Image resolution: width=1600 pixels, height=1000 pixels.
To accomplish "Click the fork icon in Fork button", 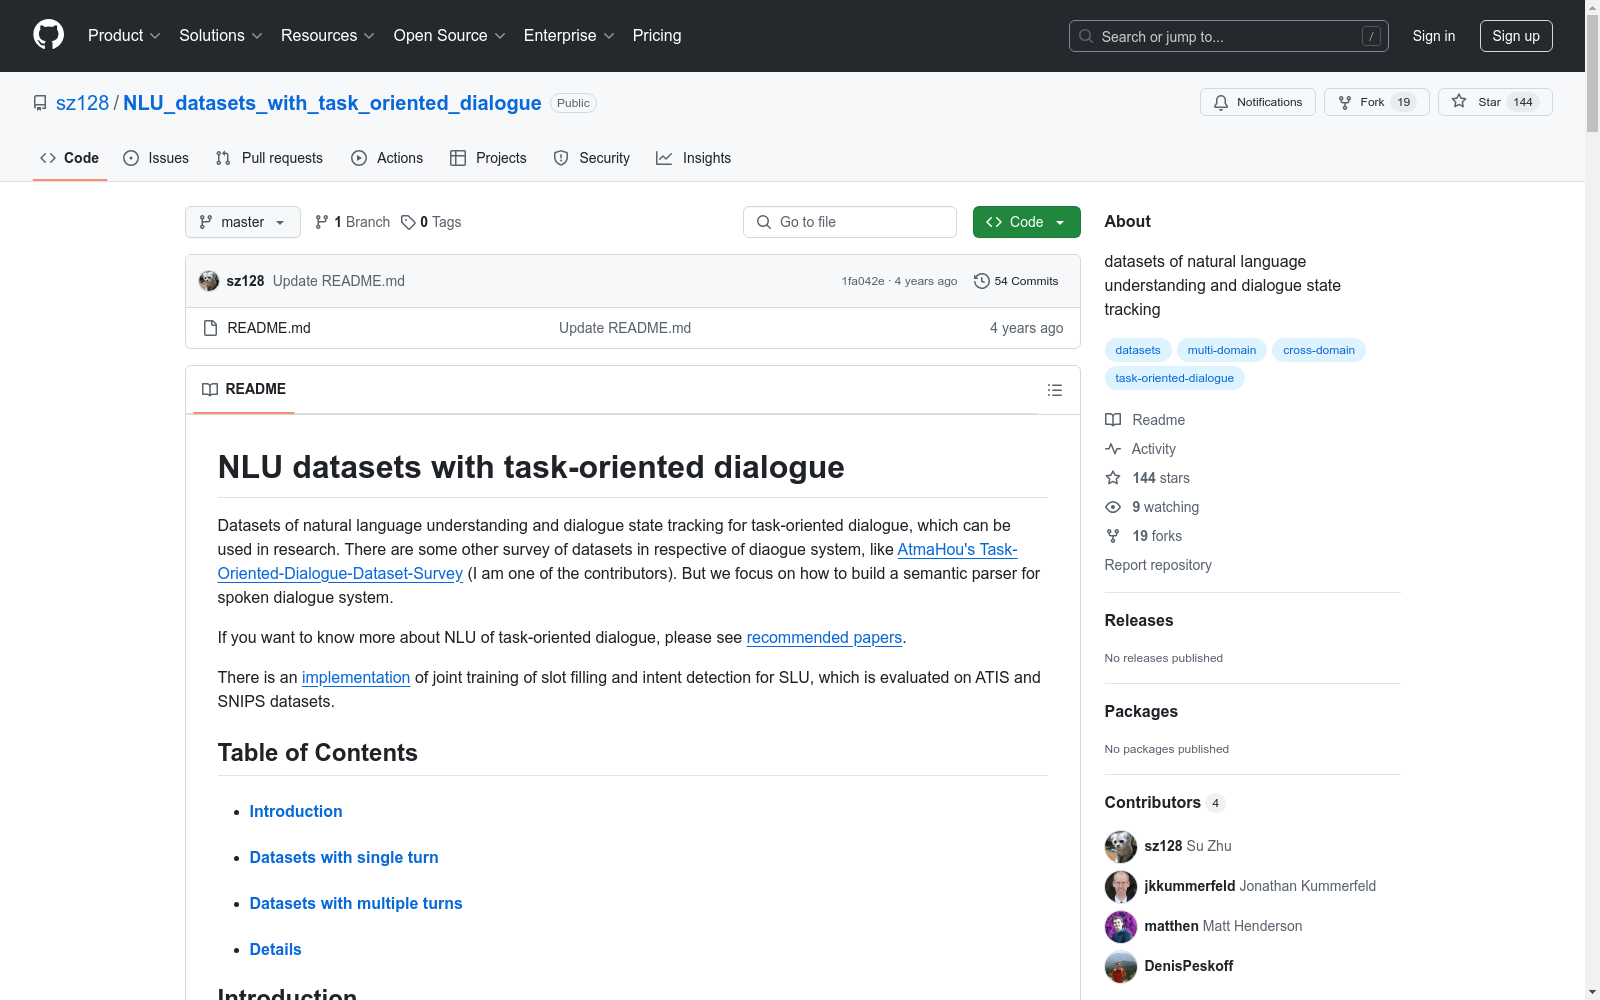I will coord(1345,102).
